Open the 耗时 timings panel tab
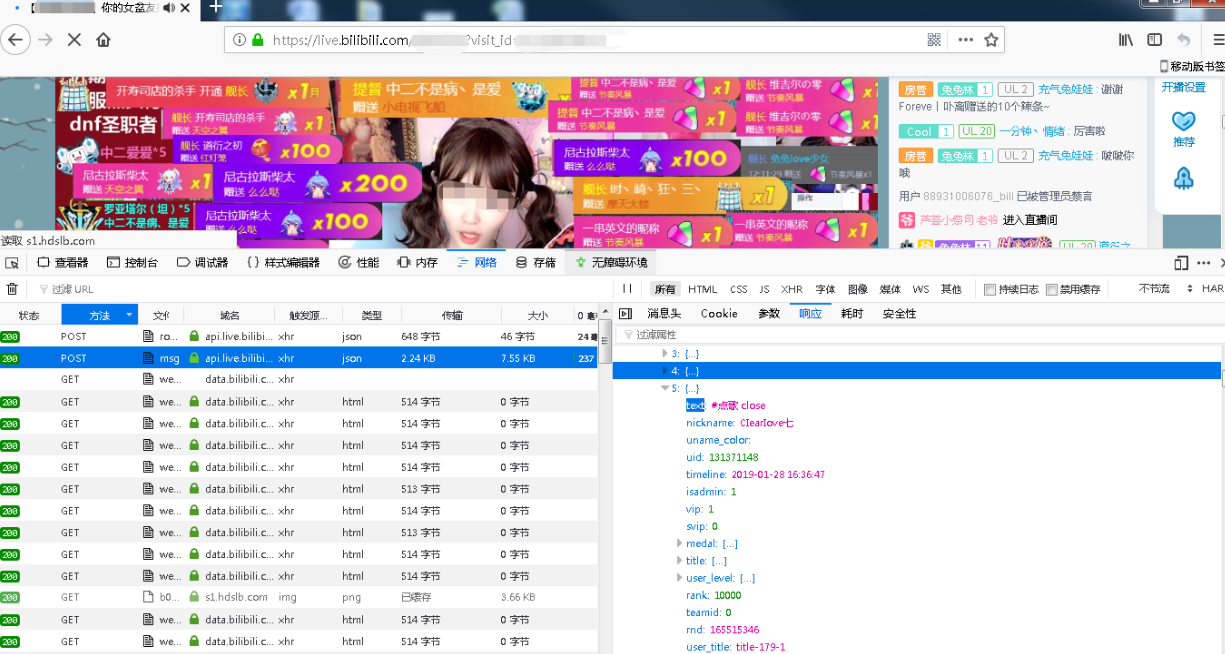 tap(852, 314)
